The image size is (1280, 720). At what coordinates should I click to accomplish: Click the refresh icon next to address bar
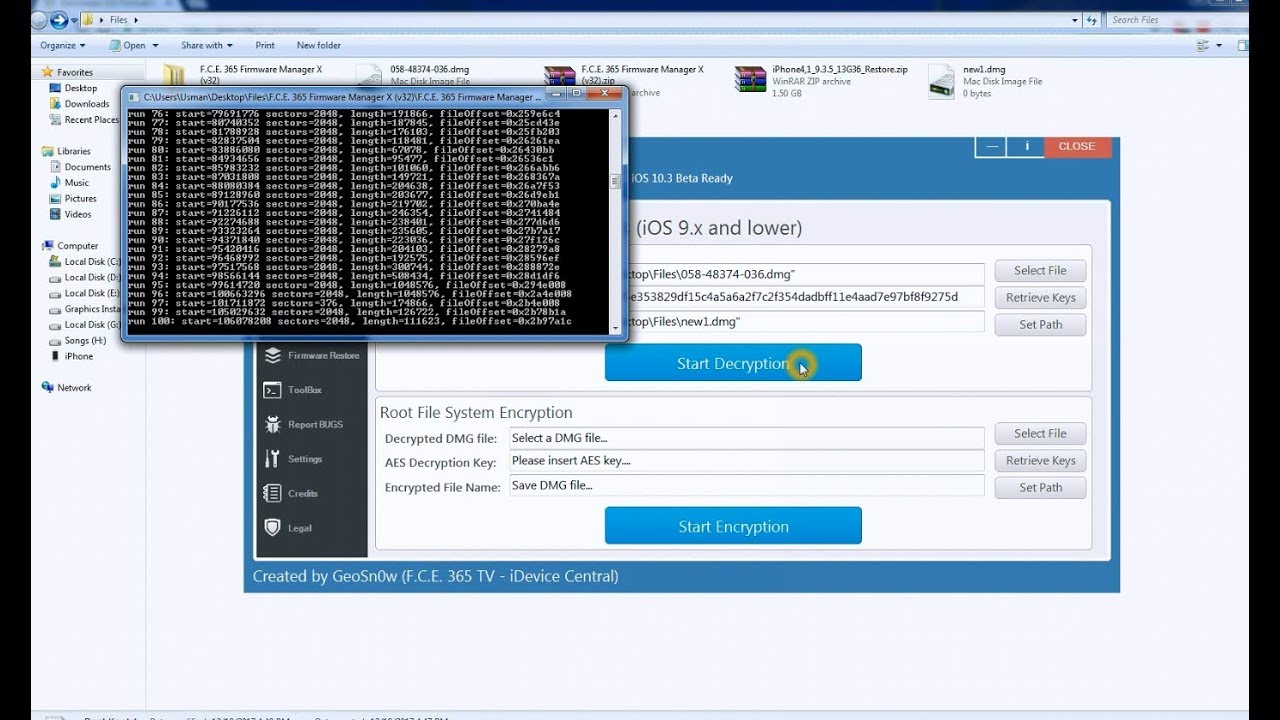pos(1093,19)
